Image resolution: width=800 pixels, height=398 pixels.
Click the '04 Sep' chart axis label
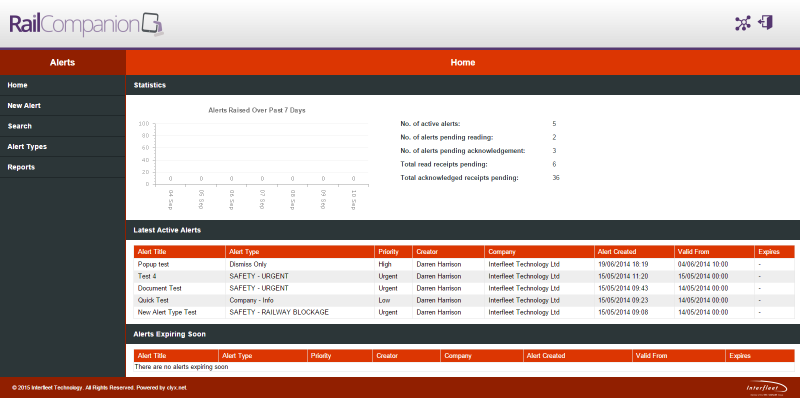click(170, 200)
